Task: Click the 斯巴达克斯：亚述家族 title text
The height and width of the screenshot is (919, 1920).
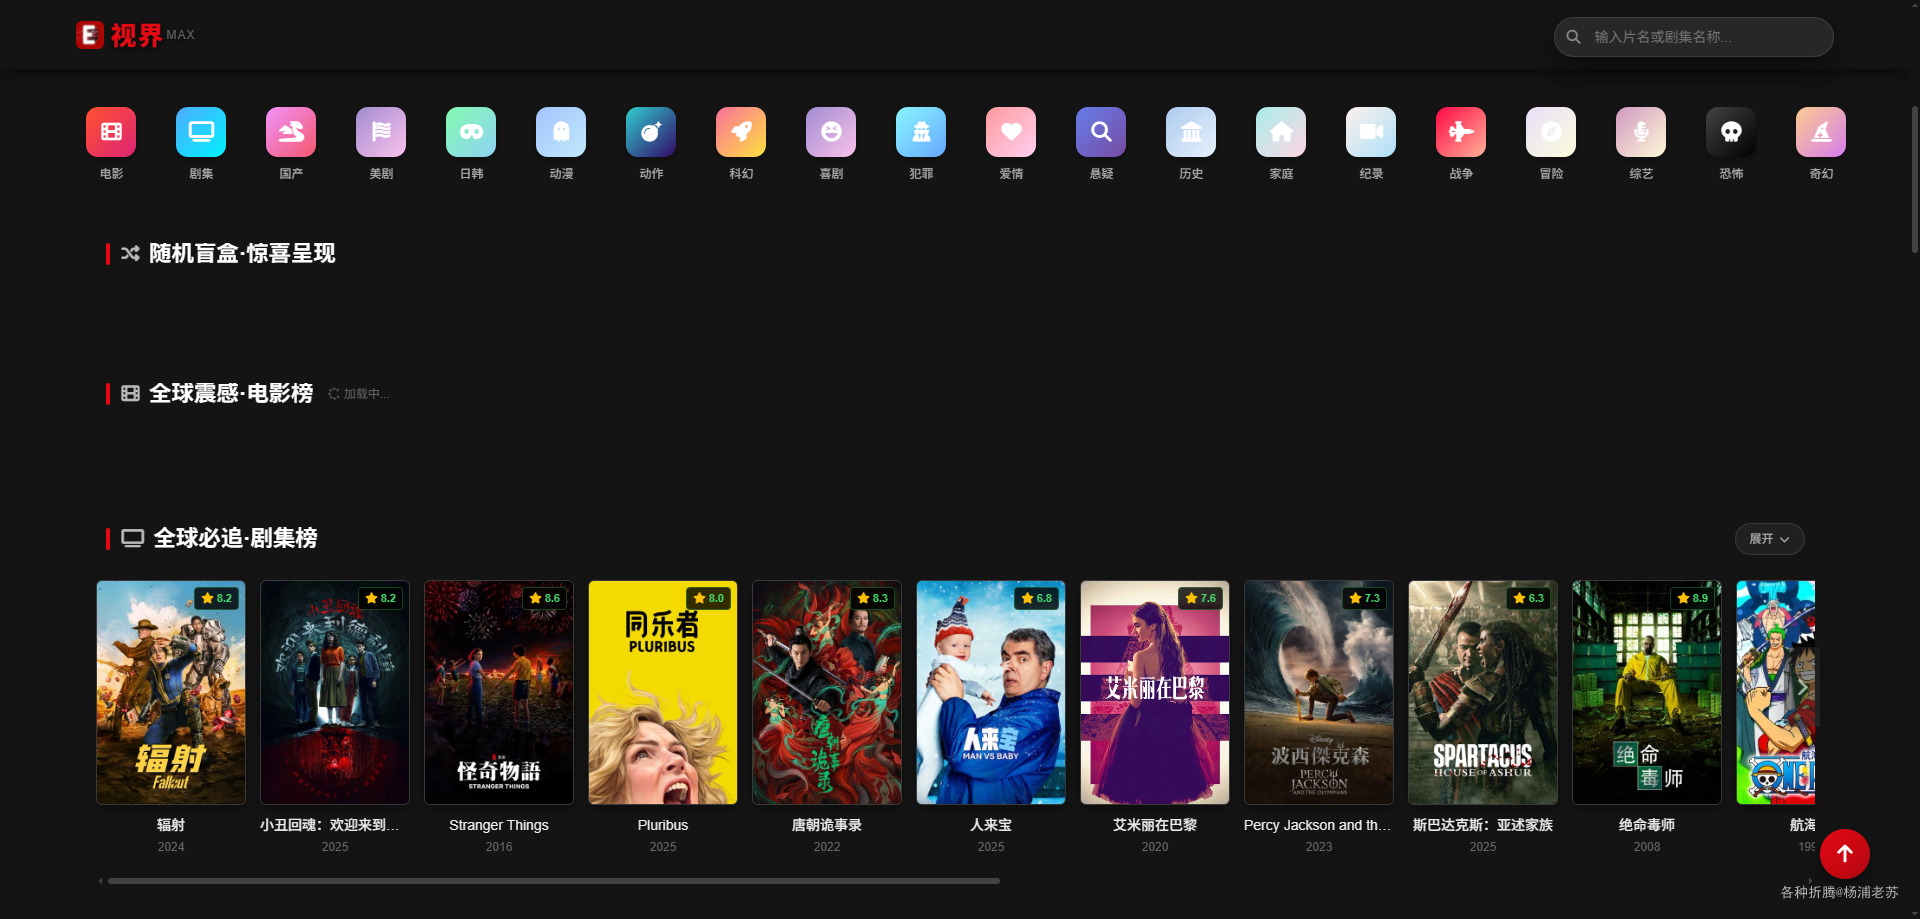Action: pyautogui.click(x=1483, y=825)
